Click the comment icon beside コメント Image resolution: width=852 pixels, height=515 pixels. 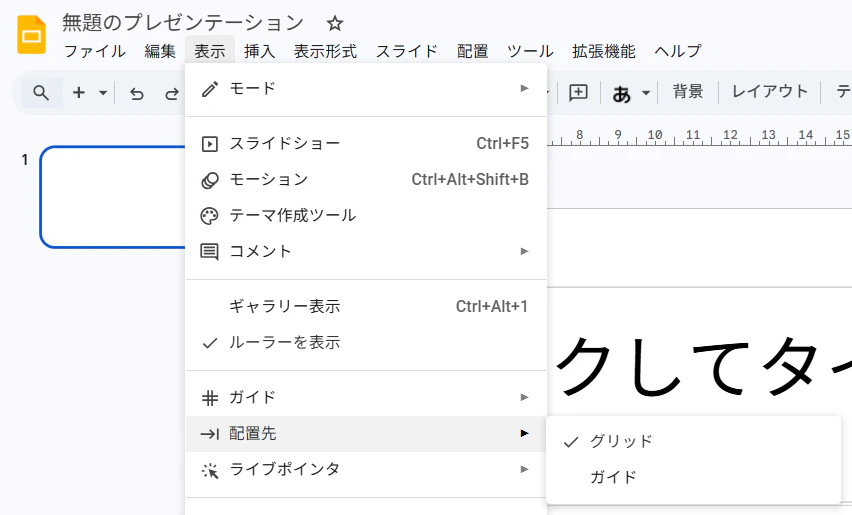coord(210,252)
